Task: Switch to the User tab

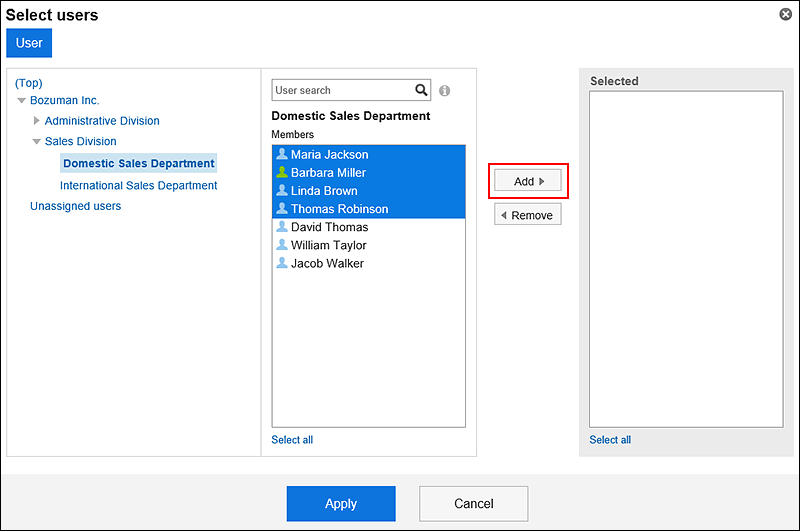Action: pyautogui.click(x=29, y=43)
